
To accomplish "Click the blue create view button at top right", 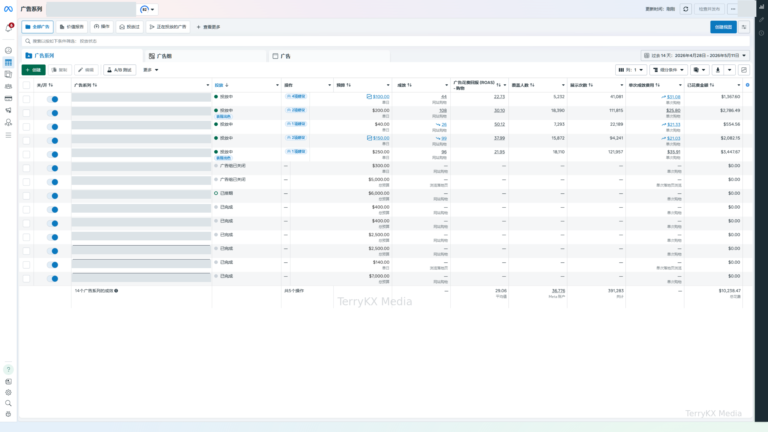I will click(723, 27).
